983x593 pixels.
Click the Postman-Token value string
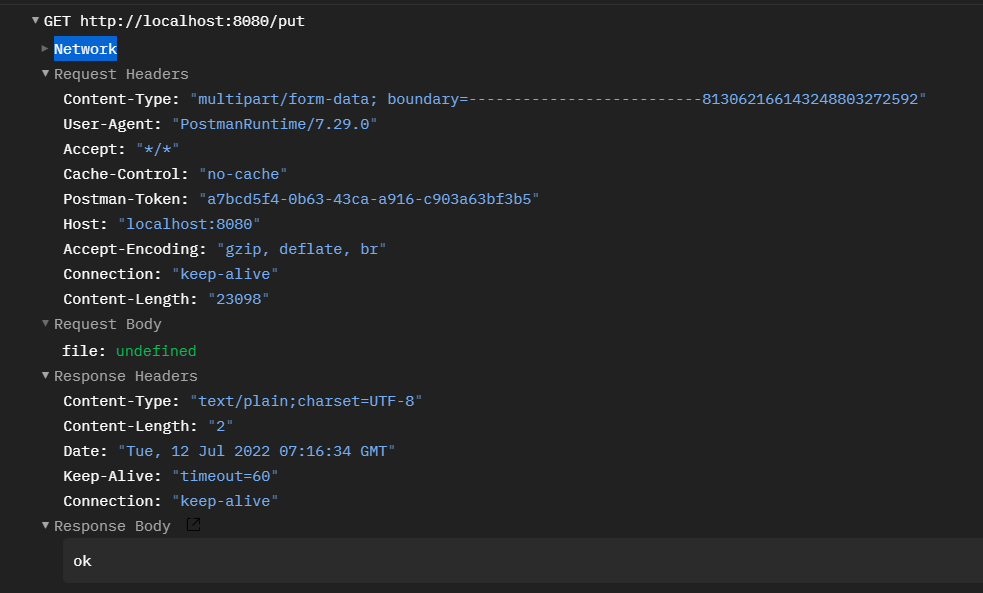tap(368, 199)
